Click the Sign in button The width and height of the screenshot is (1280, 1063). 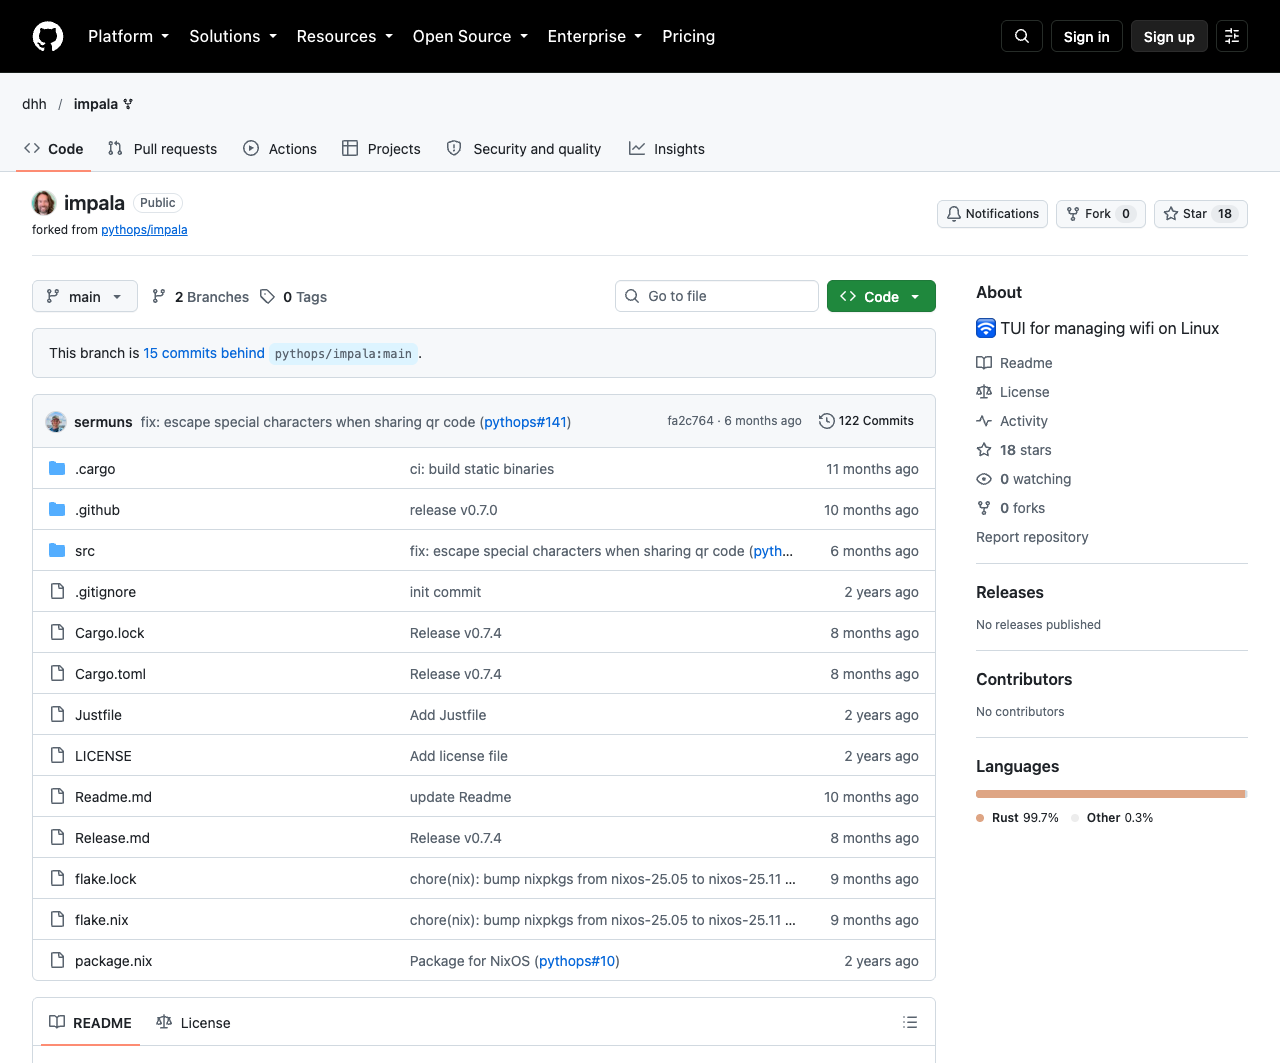pos(1087,36)
